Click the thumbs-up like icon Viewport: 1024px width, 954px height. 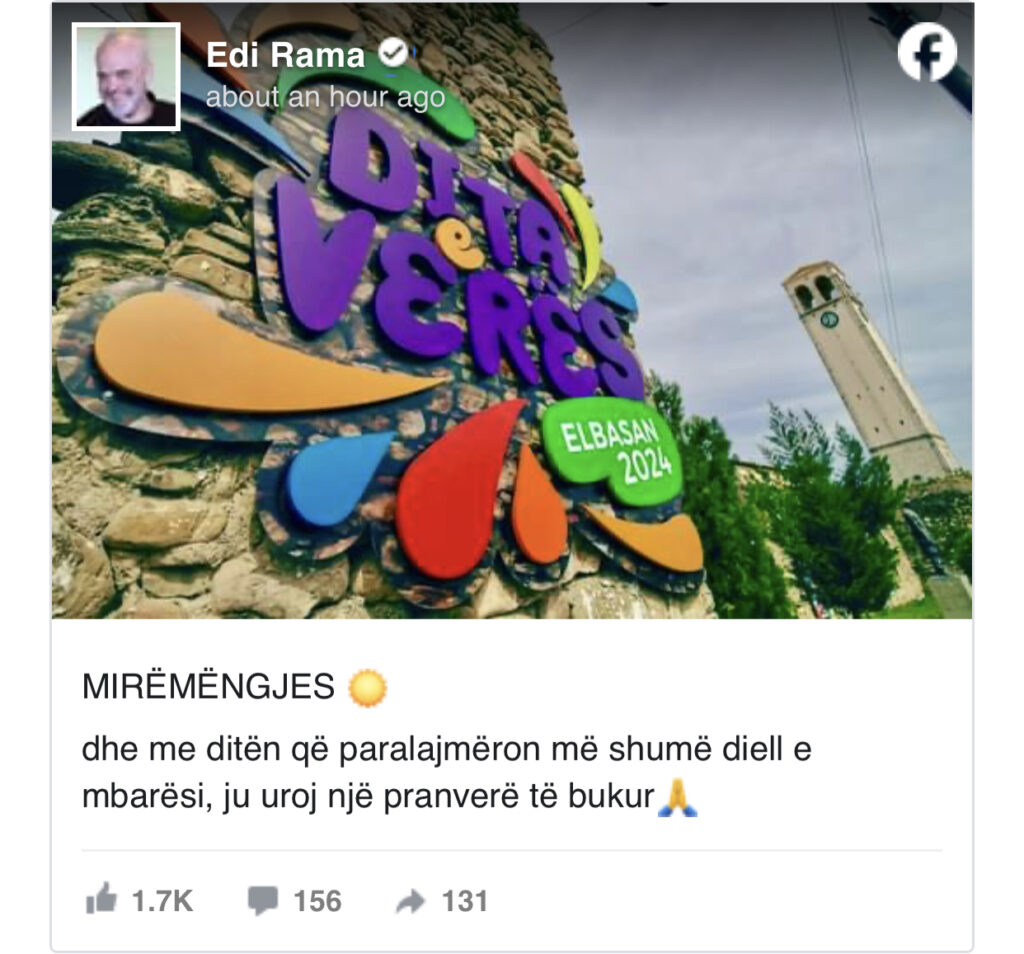101,898
